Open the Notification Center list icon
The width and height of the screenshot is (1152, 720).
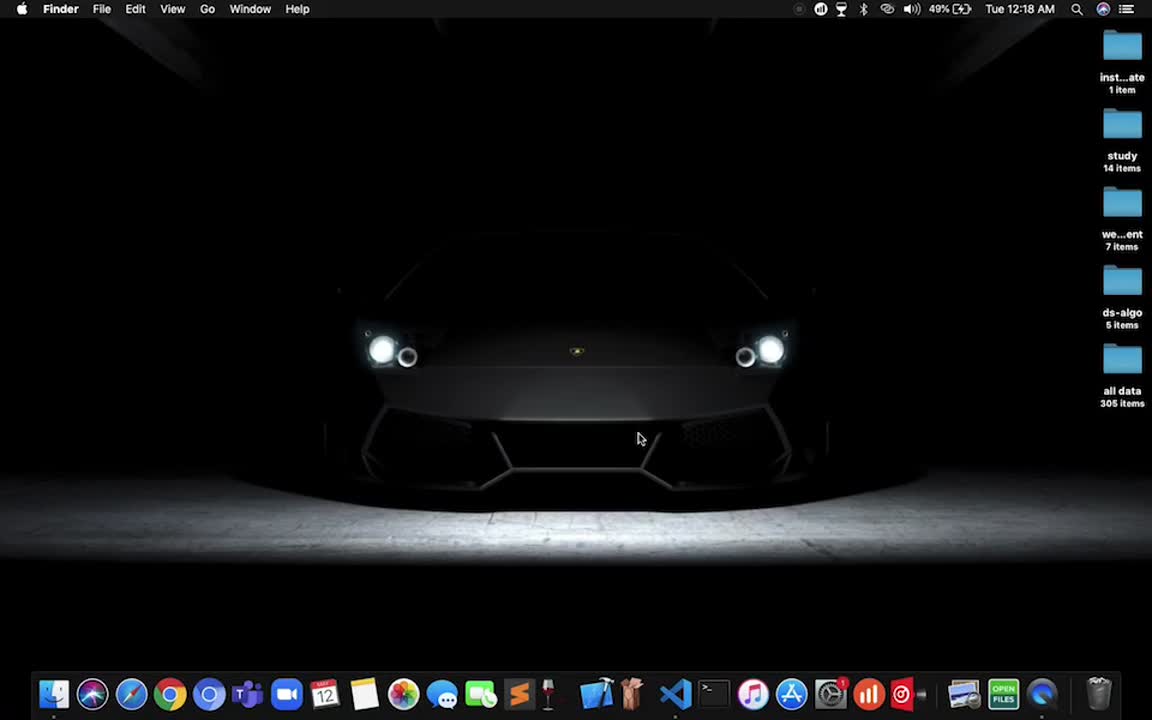point(1126,9)
